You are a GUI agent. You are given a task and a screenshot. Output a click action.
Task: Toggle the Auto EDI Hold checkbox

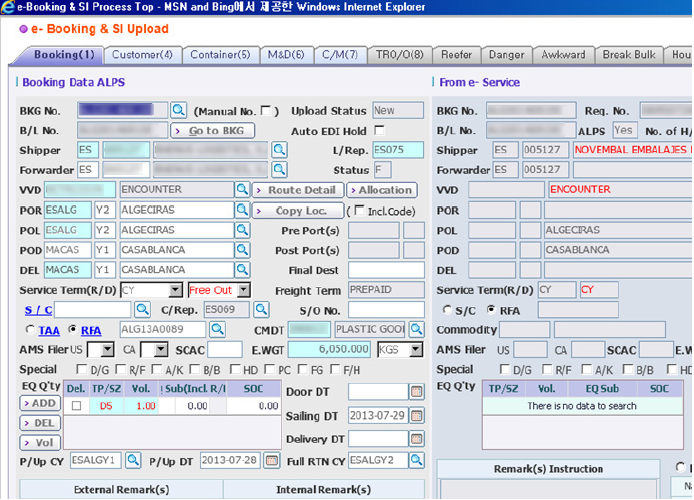[379, 130]
